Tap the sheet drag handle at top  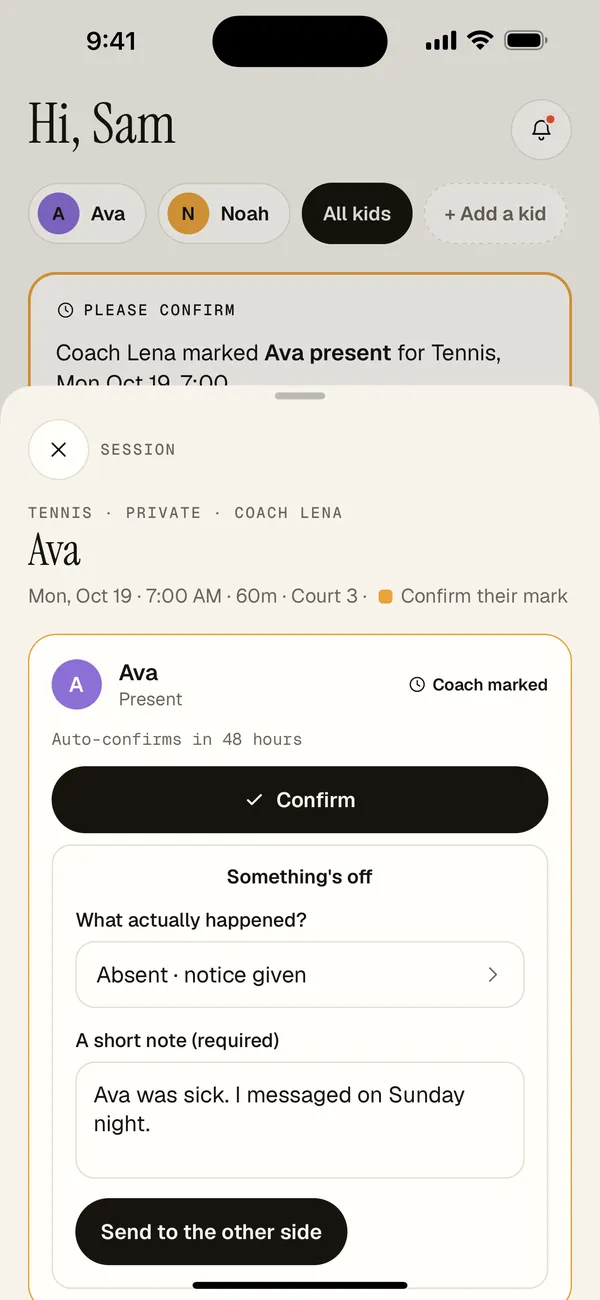(x=300, y=396)
